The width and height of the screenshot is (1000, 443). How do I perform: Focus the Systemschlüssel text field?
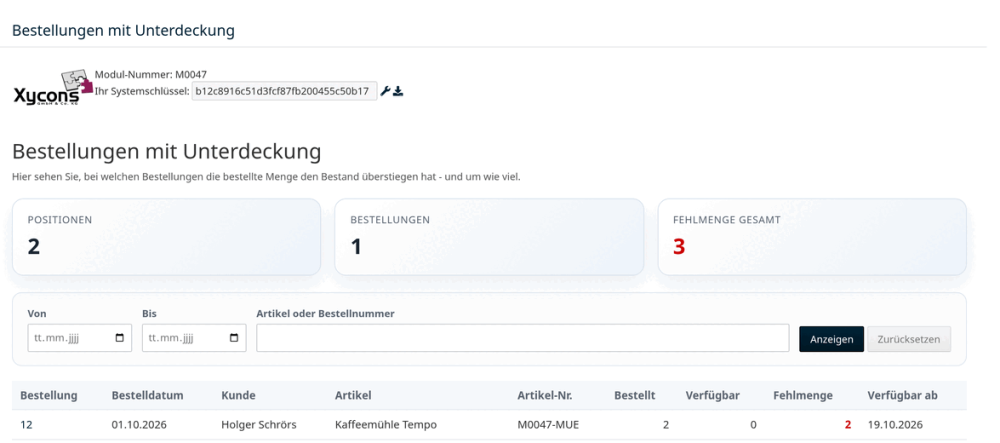pyautogui.click(x=284, y=91)
